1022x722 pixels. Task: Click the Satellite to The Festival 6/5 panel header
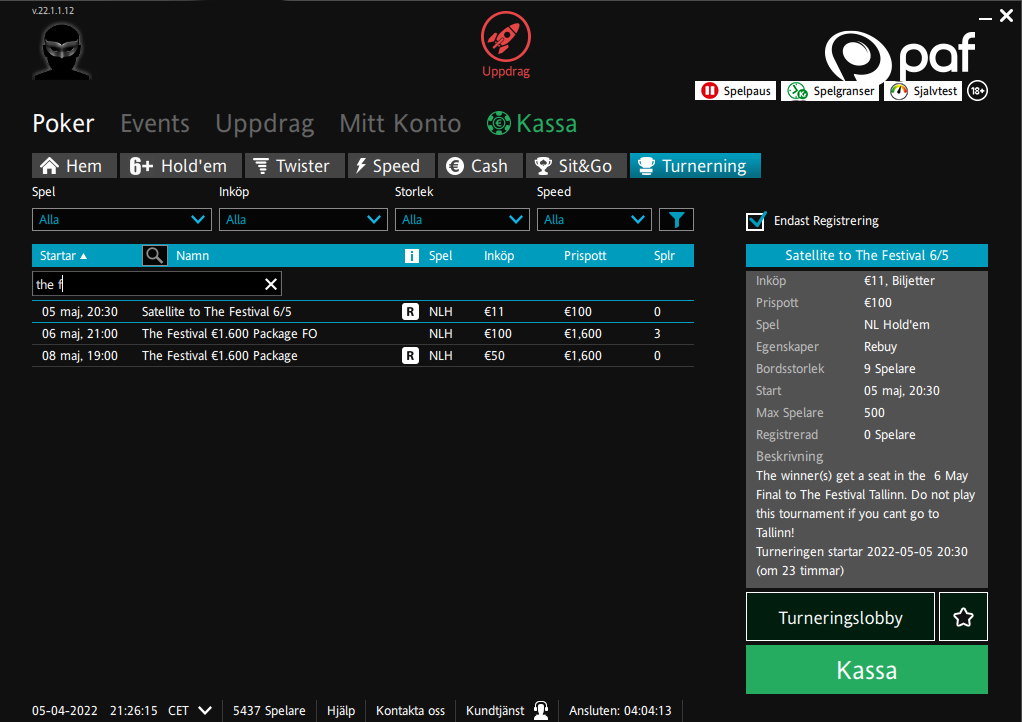point(867,255)
